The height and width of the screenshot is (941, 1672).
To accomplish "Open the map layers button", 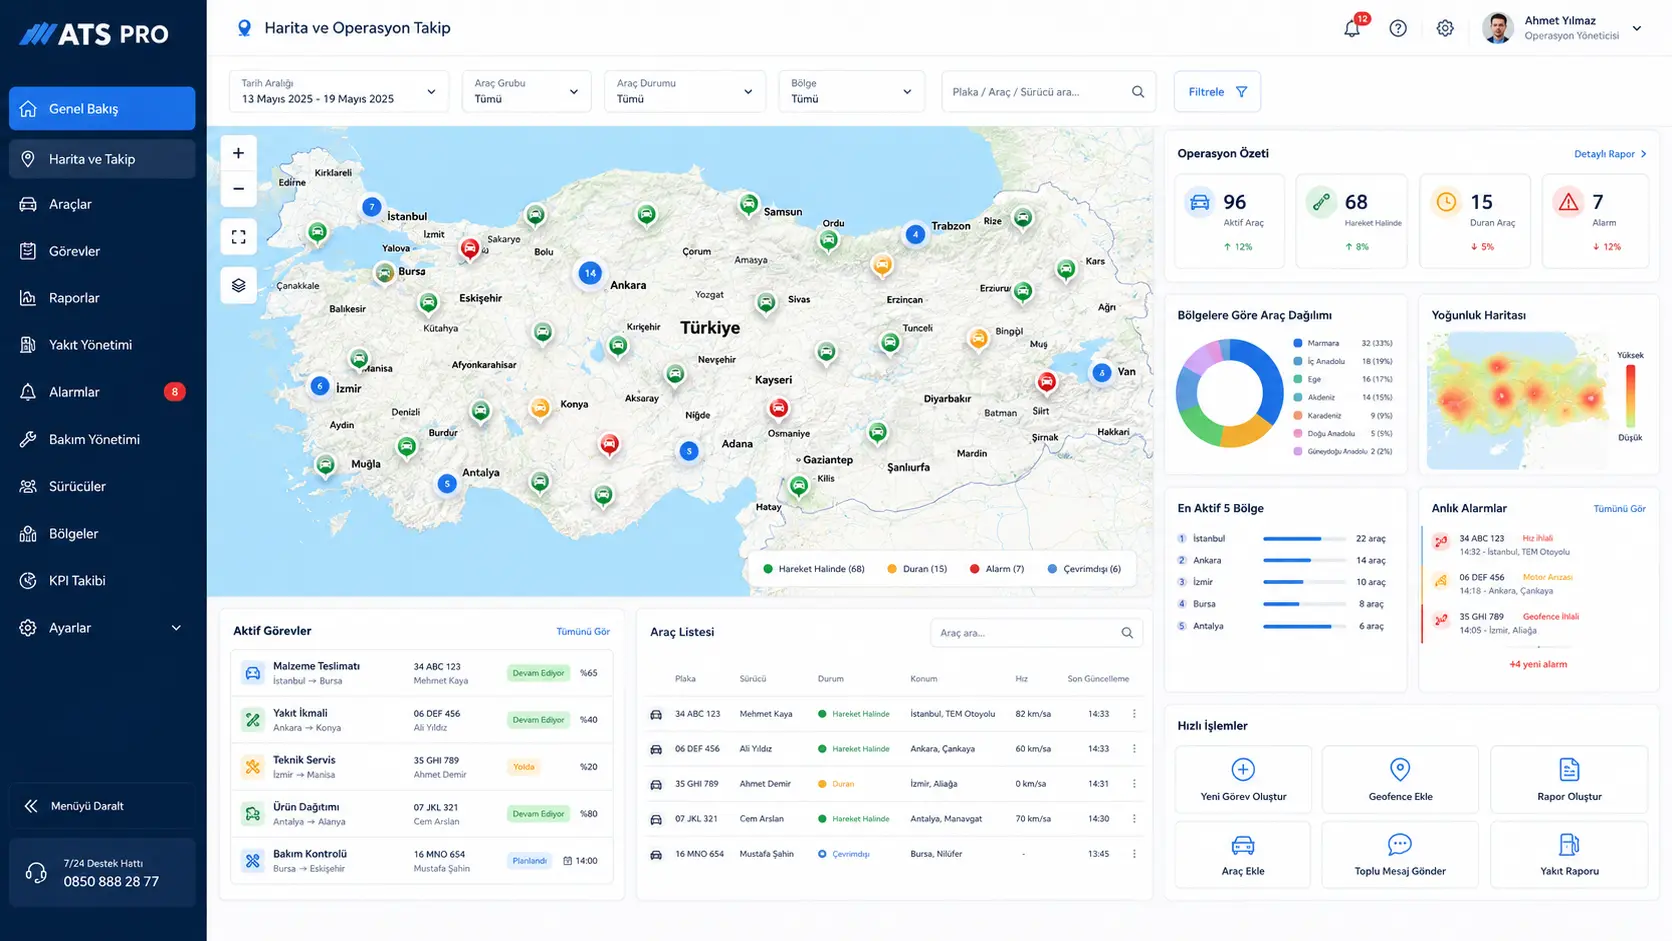I will click(x=238, y=285).
